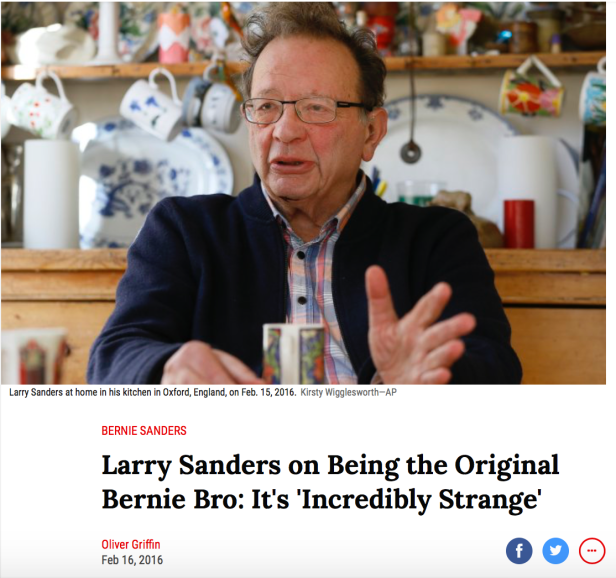Viewport: 616px width, 578px height.
Task: View author Oliver Griffin's page
Action: [x=131, y=544]
